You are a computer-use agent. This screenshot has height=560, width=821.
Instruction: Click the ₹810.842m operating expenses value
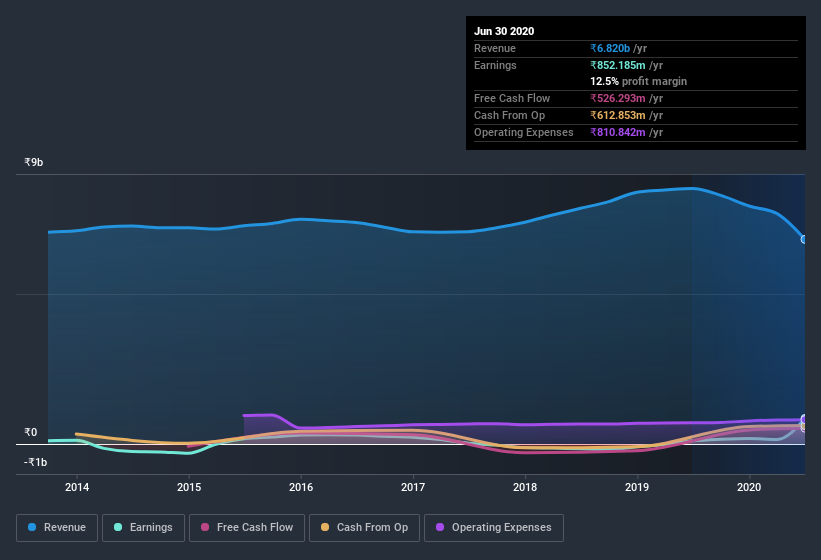click(618, 132)
